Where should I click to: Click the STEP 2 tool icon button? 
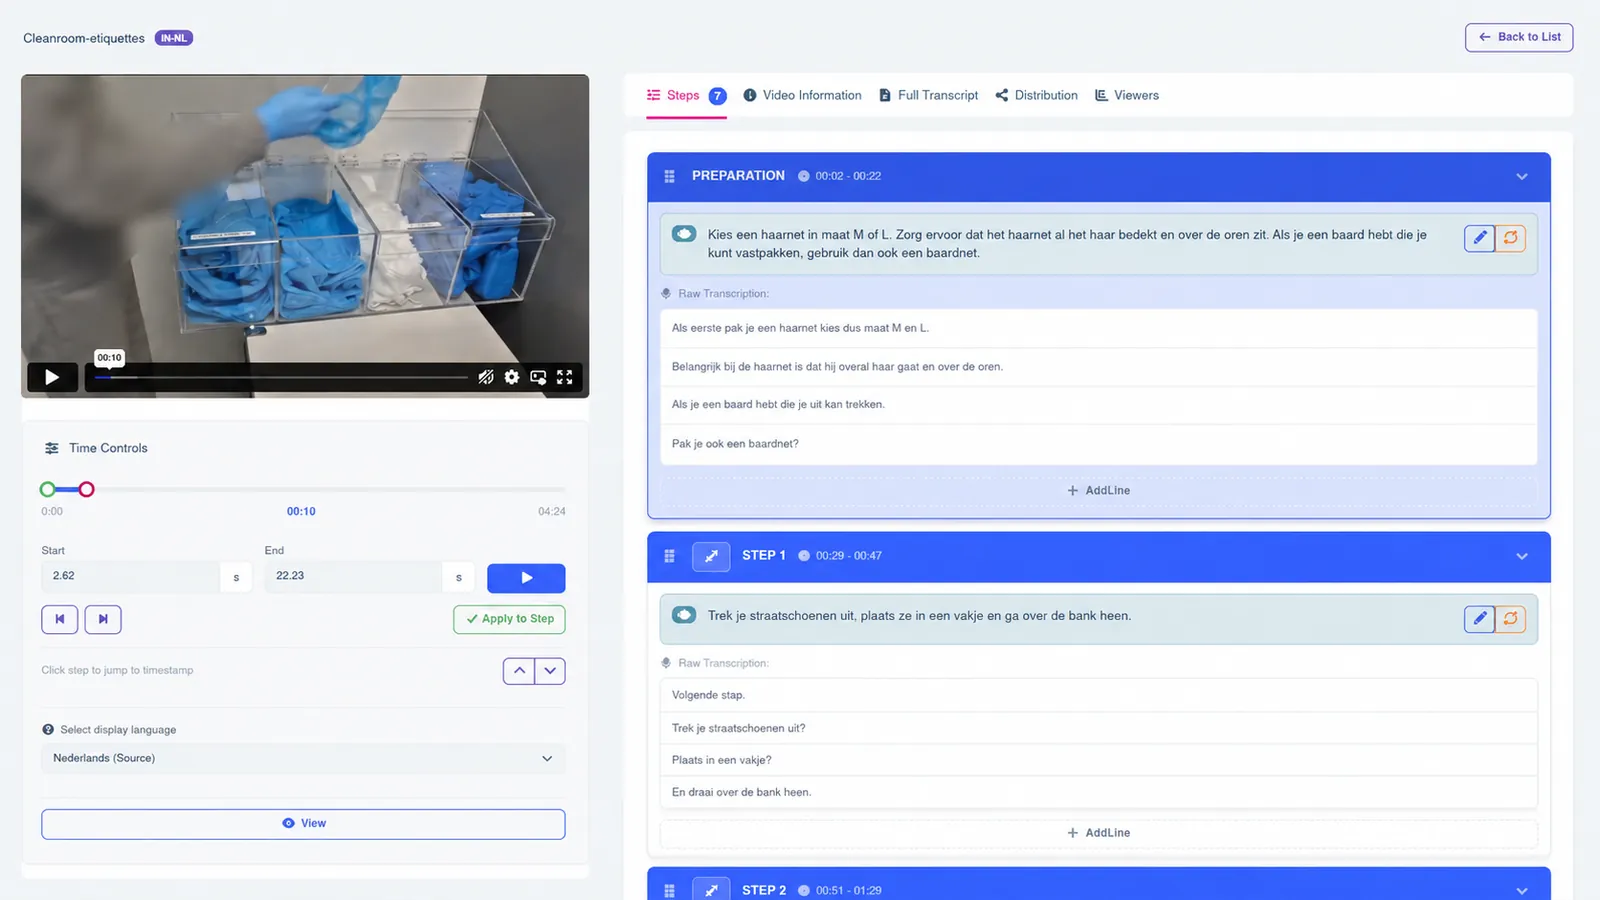coord(711,889)
